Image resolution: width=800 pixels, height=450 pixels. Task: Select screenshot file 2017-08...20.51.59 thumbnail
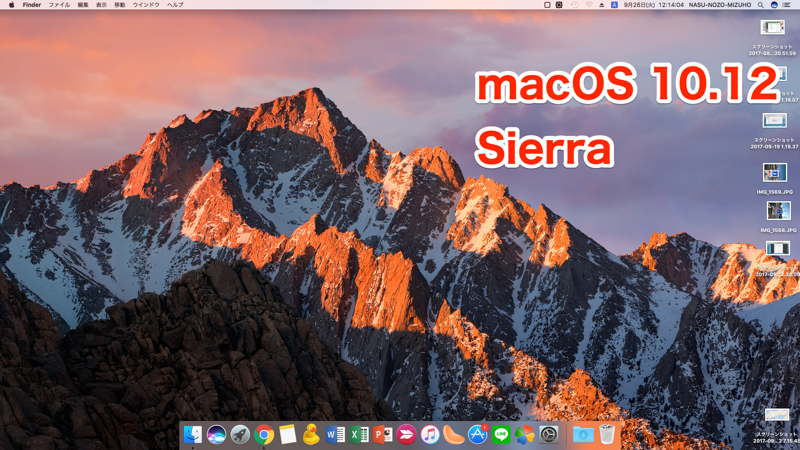(x=772, y=27)
